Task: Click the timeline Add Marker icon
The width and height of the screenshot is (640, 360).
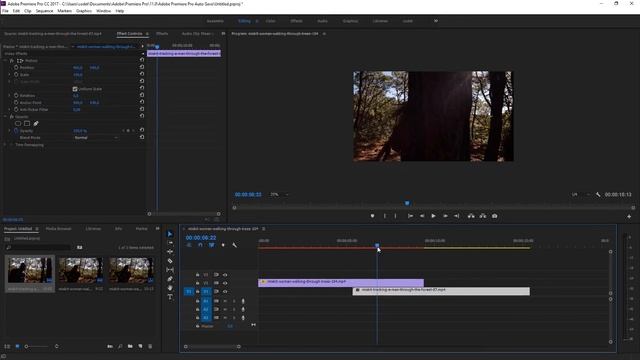Action: tap(223, 245)
